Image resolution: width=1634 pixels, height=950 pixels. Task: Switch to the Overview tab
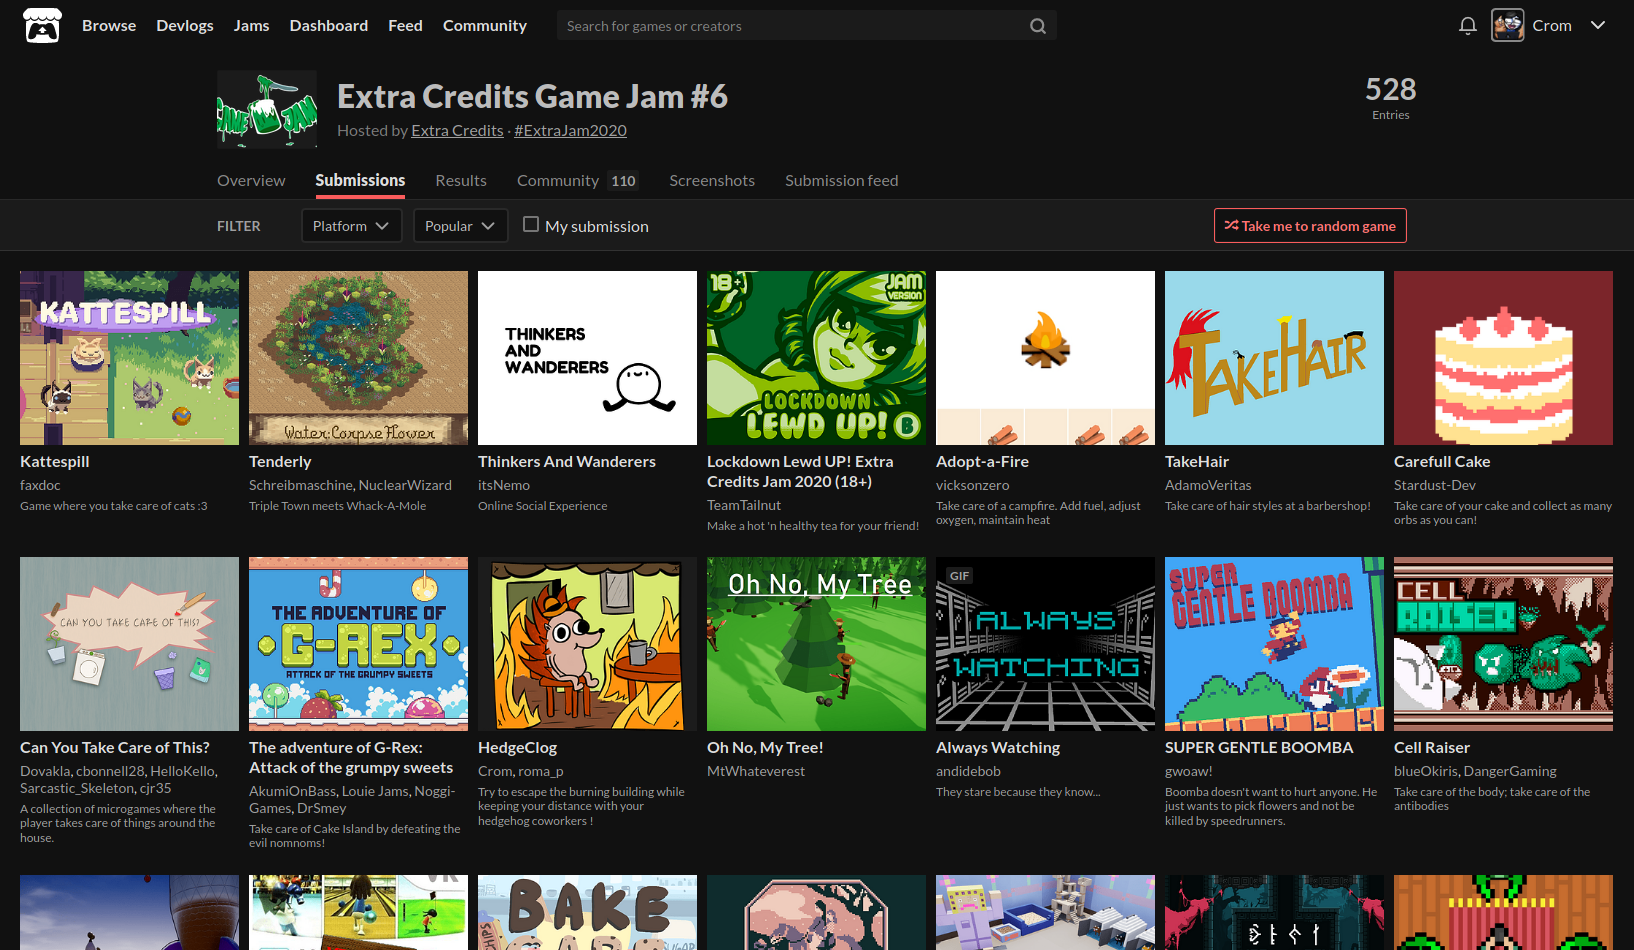click(251, 180)
